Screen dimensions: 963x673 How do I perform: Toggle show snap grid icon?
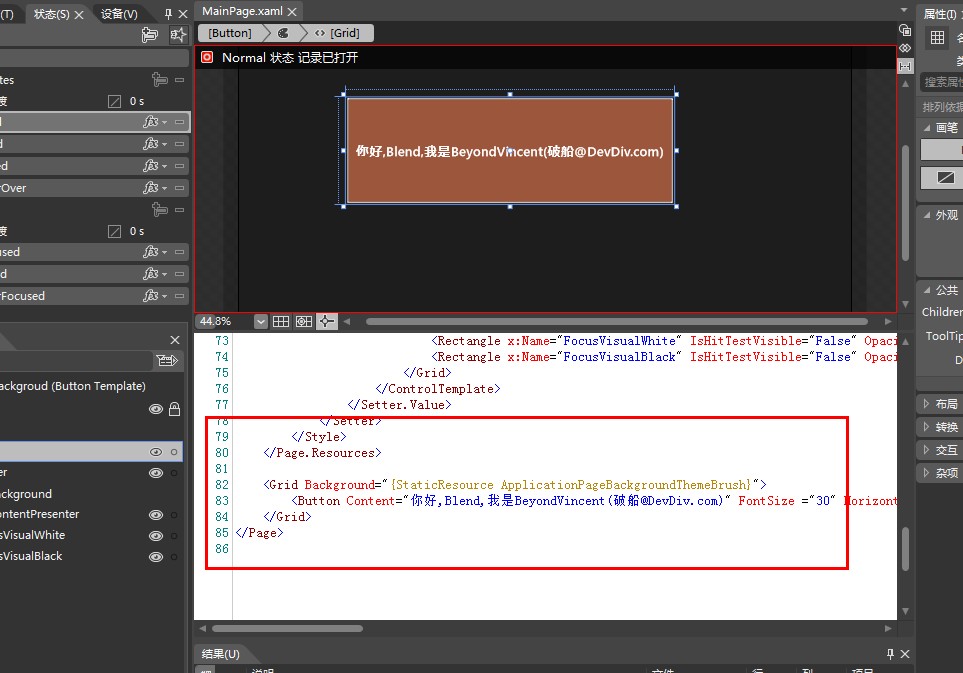pos(281,321)
